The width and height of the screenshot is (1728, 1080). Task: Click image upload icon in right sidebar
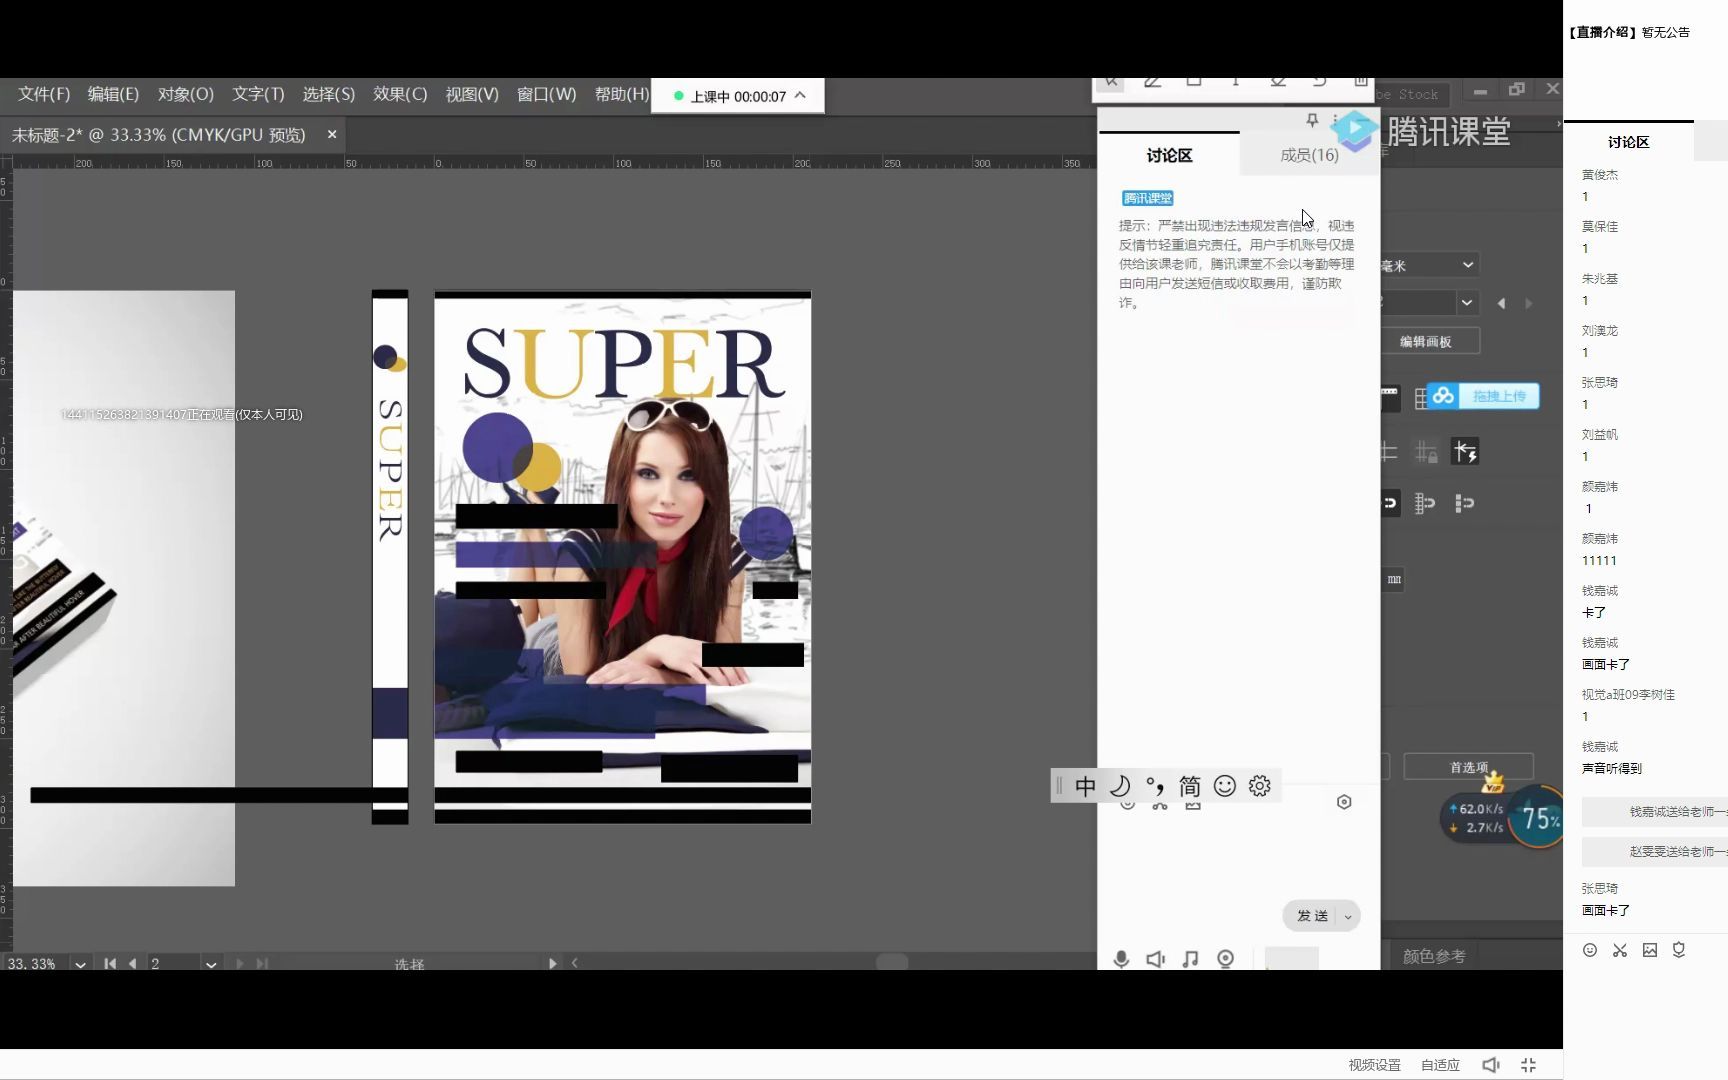coord(1650,950)
